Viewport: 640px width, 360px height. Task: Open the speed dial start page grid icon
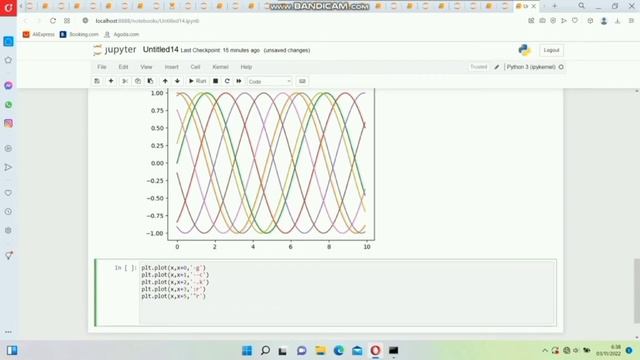[67, 20]
